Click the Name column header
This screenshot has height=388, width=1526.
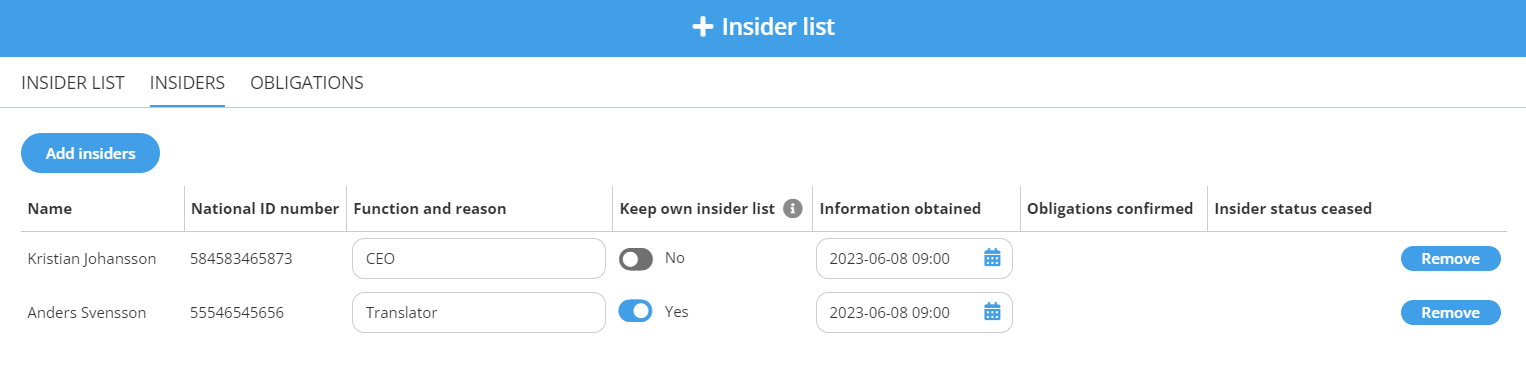pyautogui.click(x=50, y=209)
